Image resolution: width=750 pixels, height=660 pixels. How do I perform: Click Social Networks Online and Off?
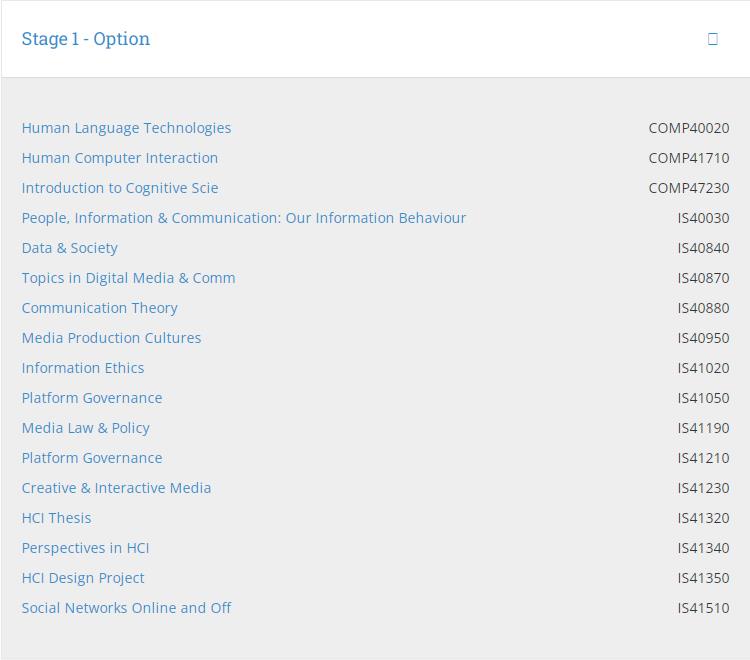pyautogui.click(x=127, y=608)
